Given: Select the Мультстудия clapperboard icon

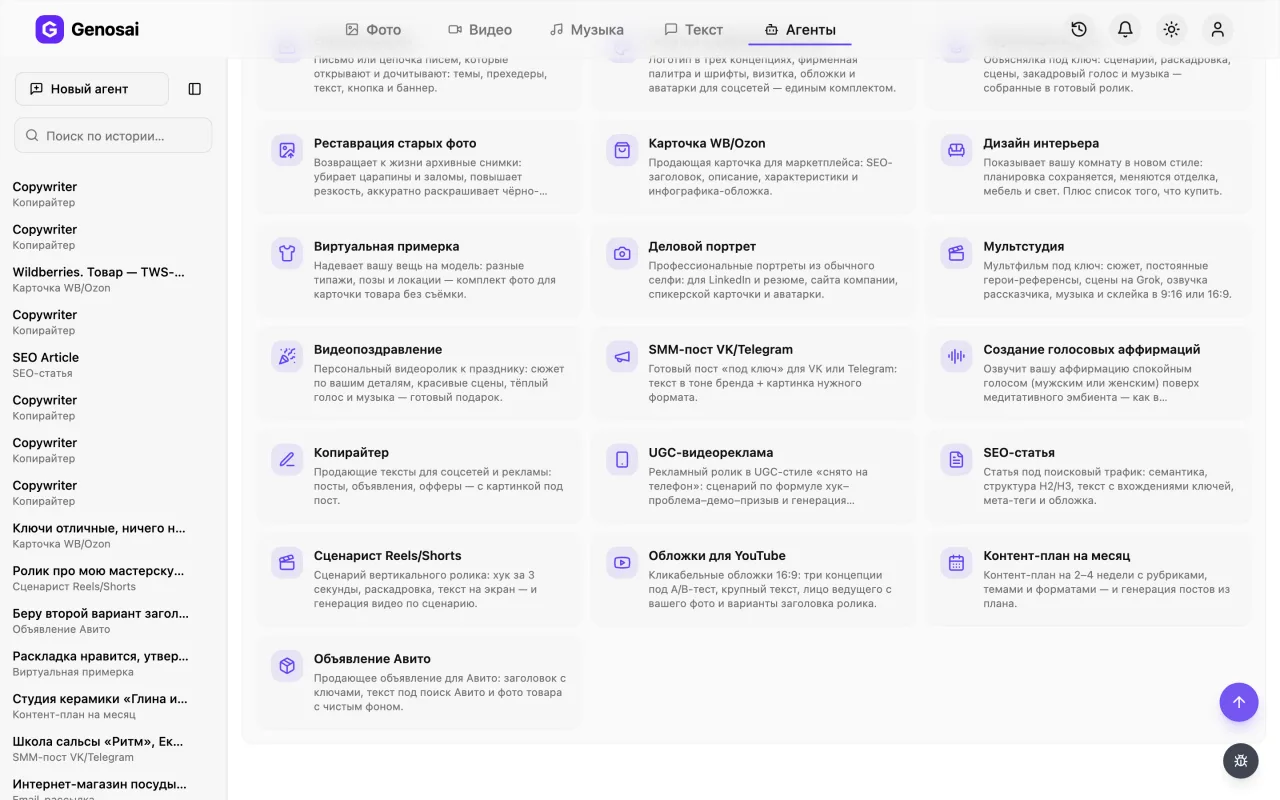Looking at the screenshot, I should [x=957, y=253].
